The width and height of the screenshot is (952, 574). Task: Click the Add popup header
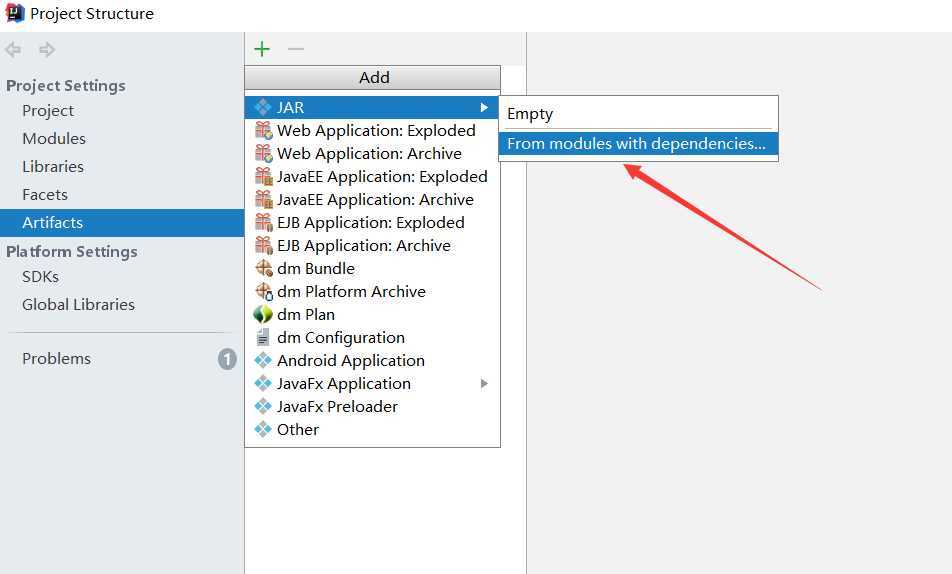point(372,78)
